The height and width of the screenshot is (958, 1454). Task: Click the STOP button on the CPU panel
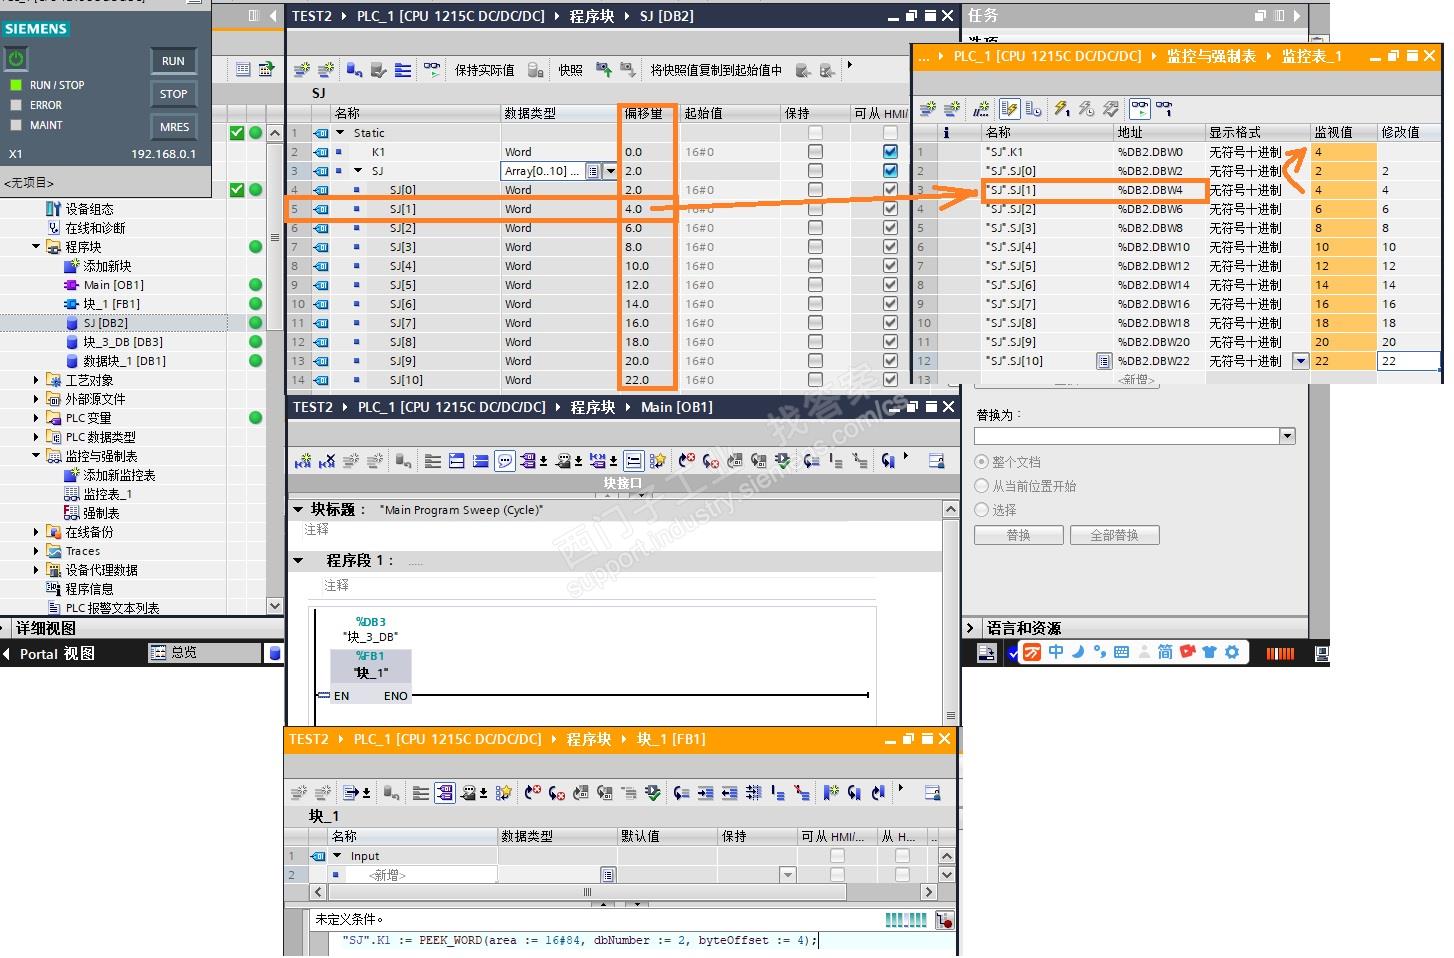click(173, 94)
